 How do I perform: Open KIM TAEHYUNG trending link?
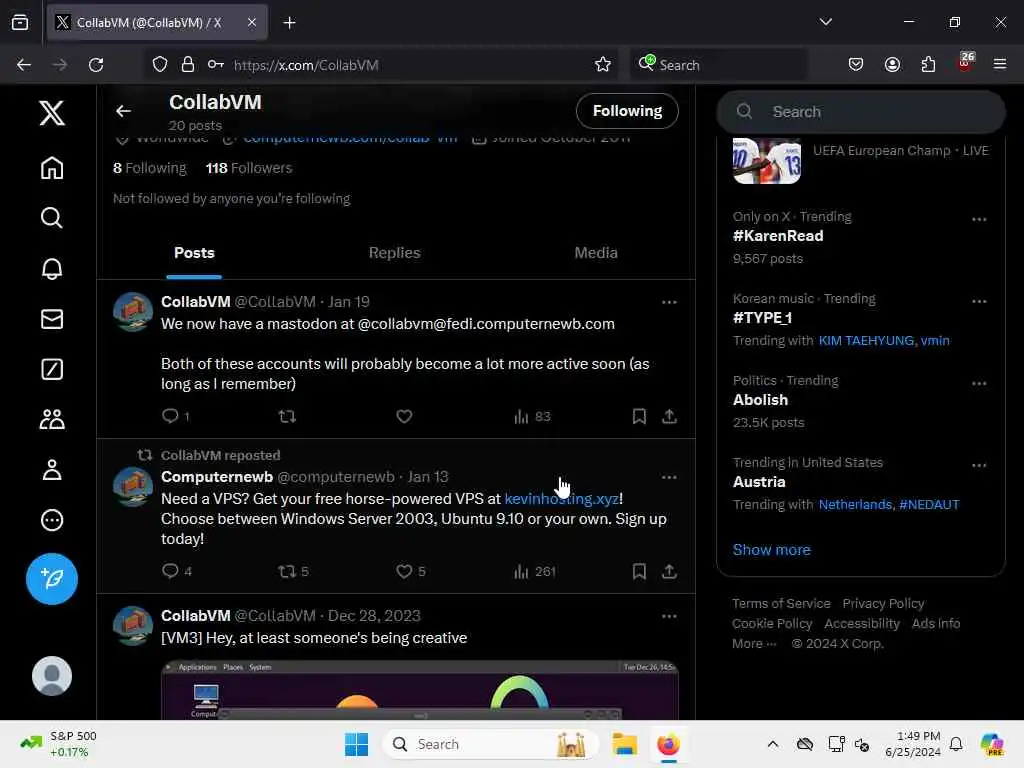click(866, 341)
